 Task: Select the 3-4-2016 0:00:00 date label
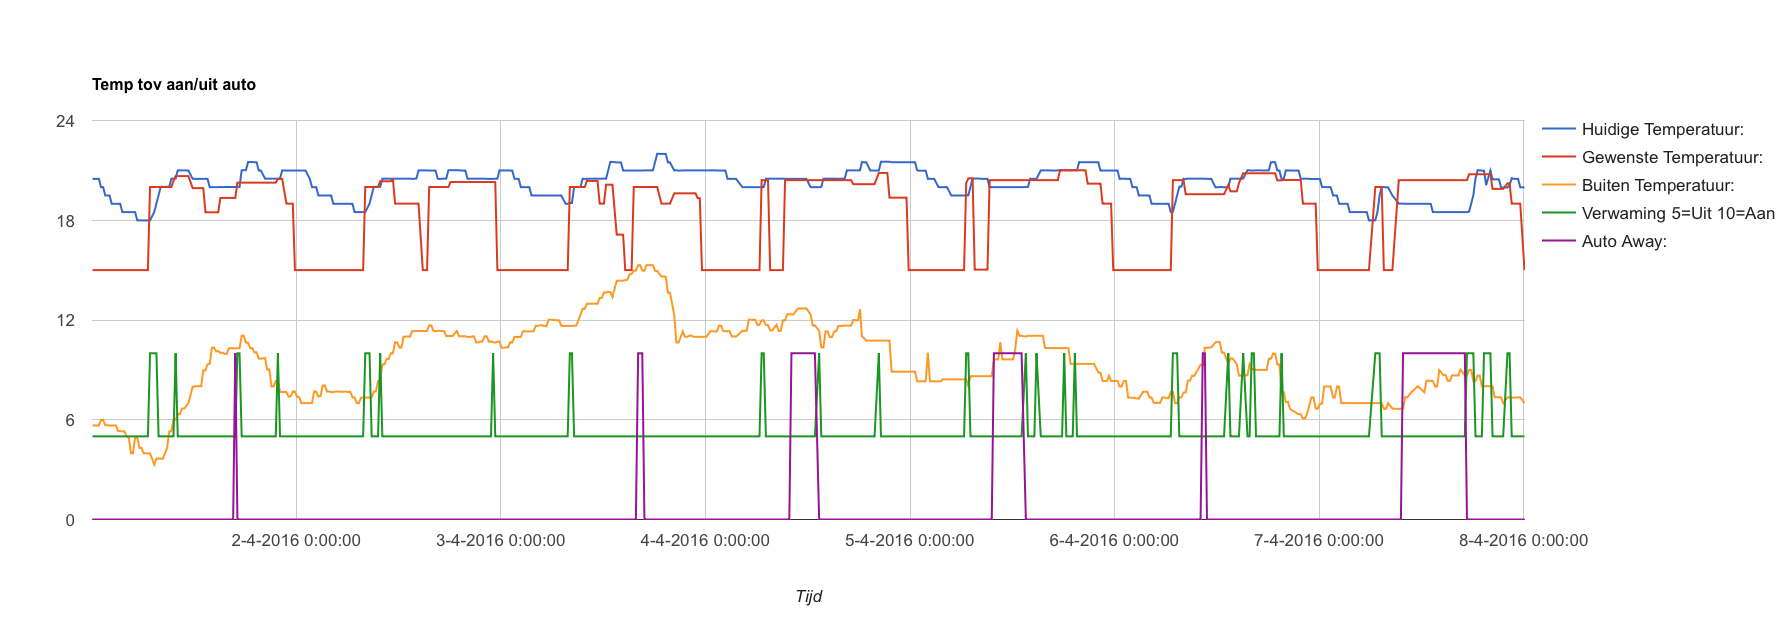click(500, 541)
